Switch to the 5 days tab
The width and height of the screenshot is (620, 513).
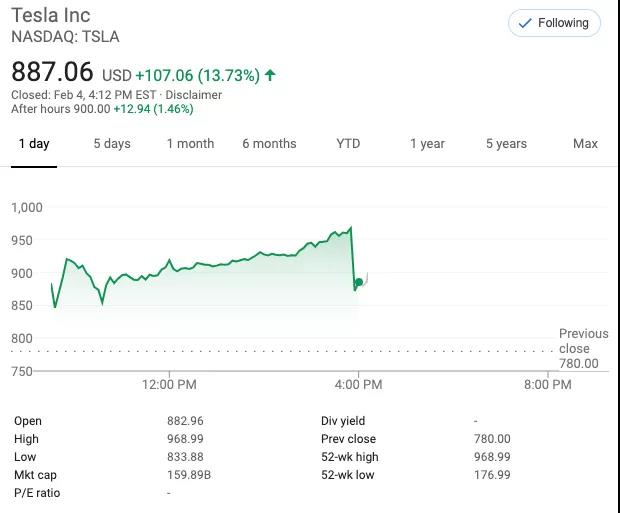click(x=112, y=144)
